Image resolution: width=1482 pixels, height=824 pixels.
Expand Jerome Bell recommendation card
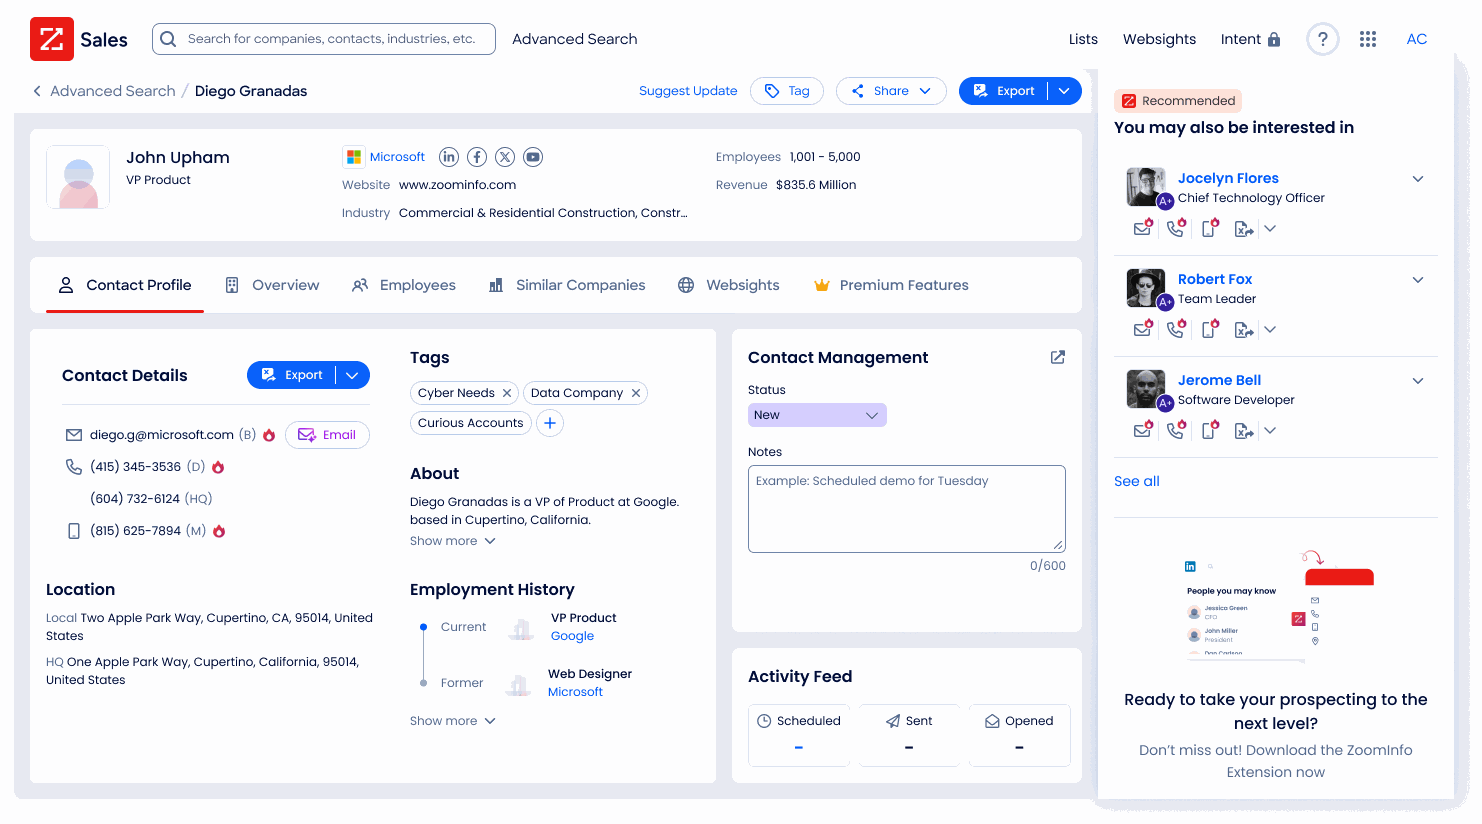click(x=1417, y=381)
